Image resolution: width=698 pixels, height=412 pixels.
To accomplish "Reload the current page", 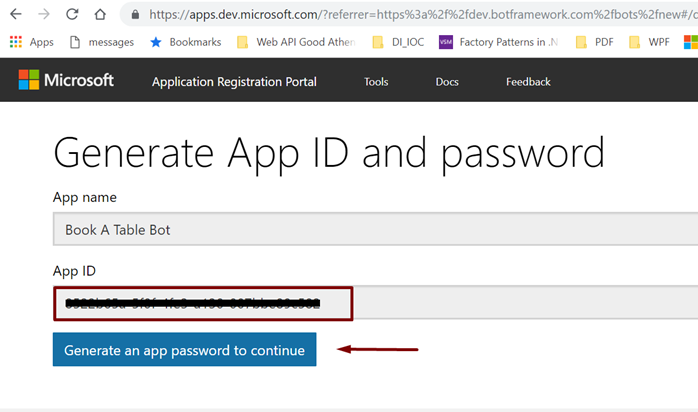I will coord(72,15).
